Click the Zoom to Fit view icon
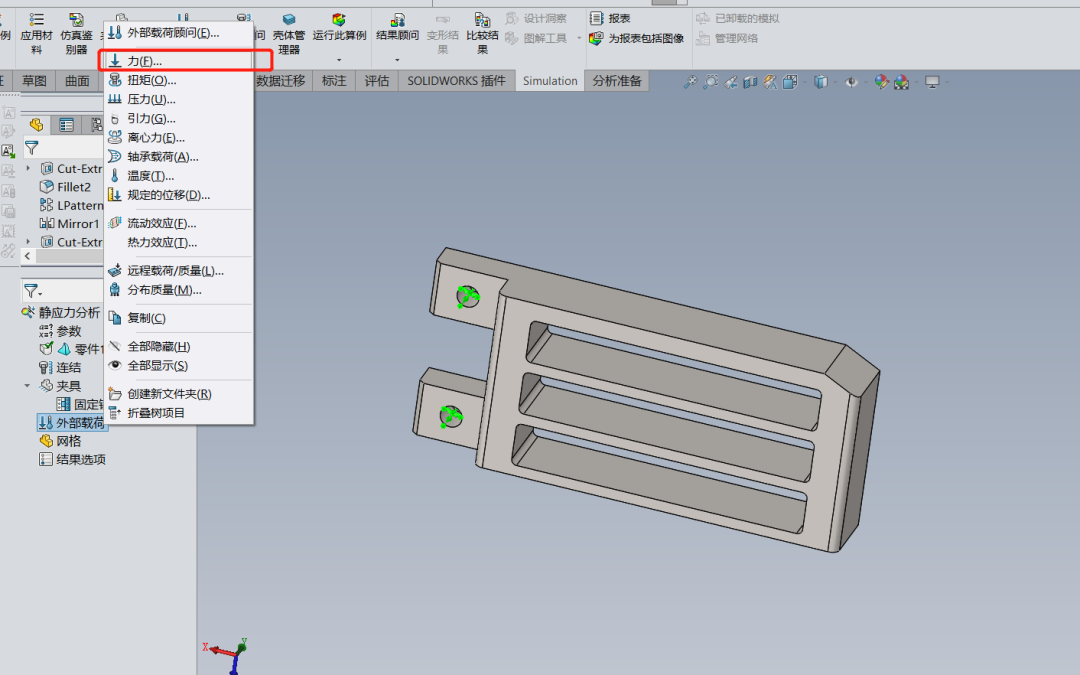This screenshot has height=675, width=1080. pos(690,82)
